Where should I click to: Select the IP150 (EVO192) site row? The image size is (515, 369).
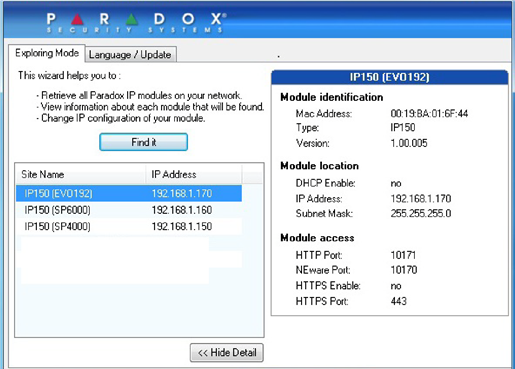129,193
